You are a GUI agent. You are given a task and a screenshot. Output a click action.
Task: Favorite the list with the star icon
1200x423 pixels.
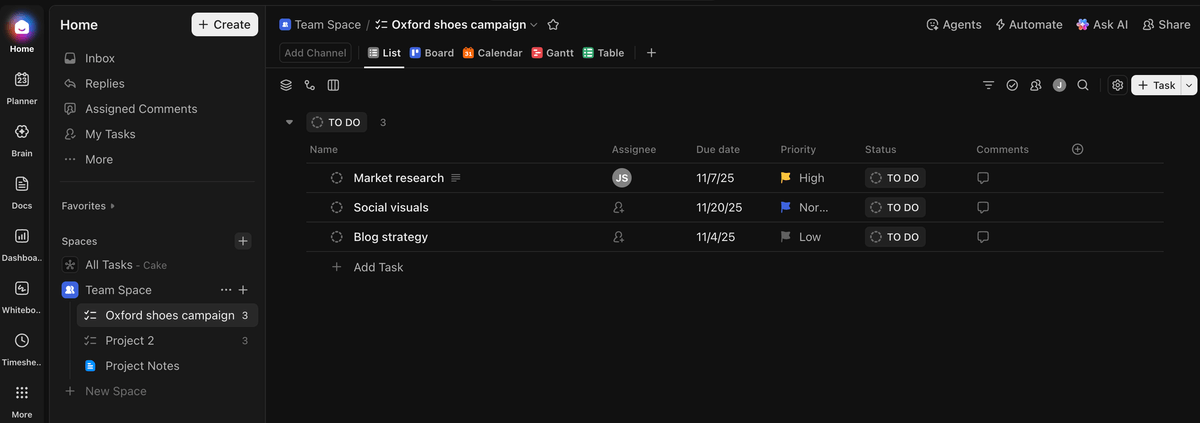(554, 25)
